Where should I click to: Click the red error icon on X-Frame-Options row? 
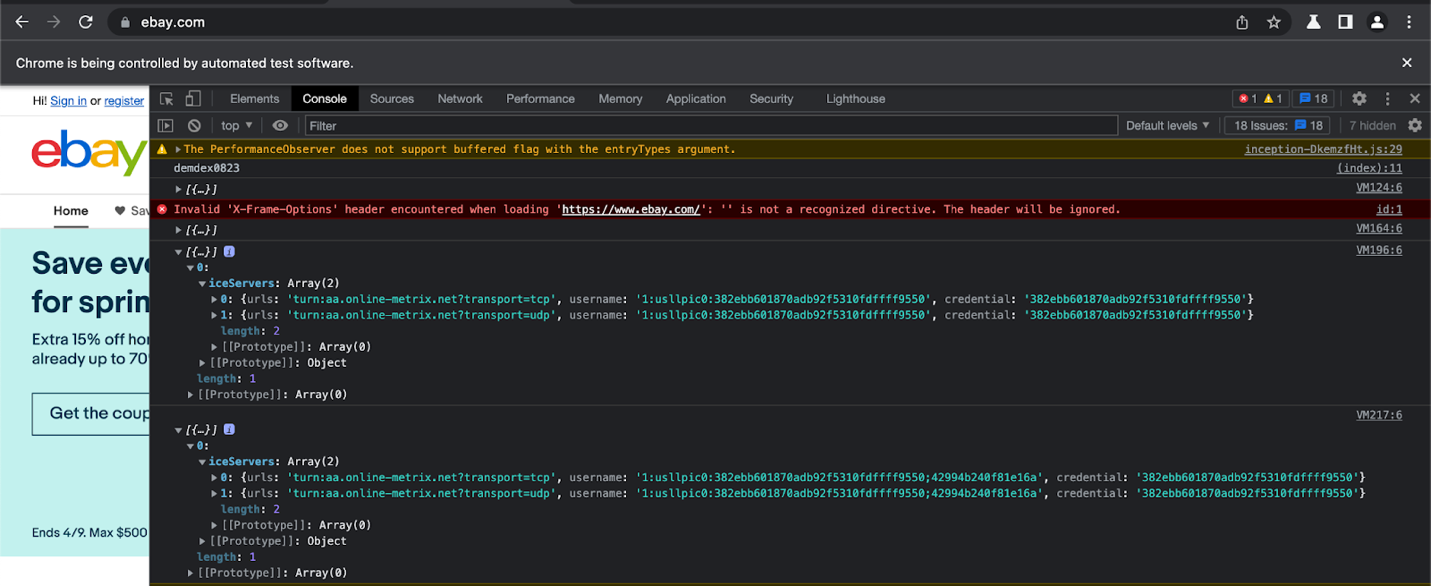(162, 210)
